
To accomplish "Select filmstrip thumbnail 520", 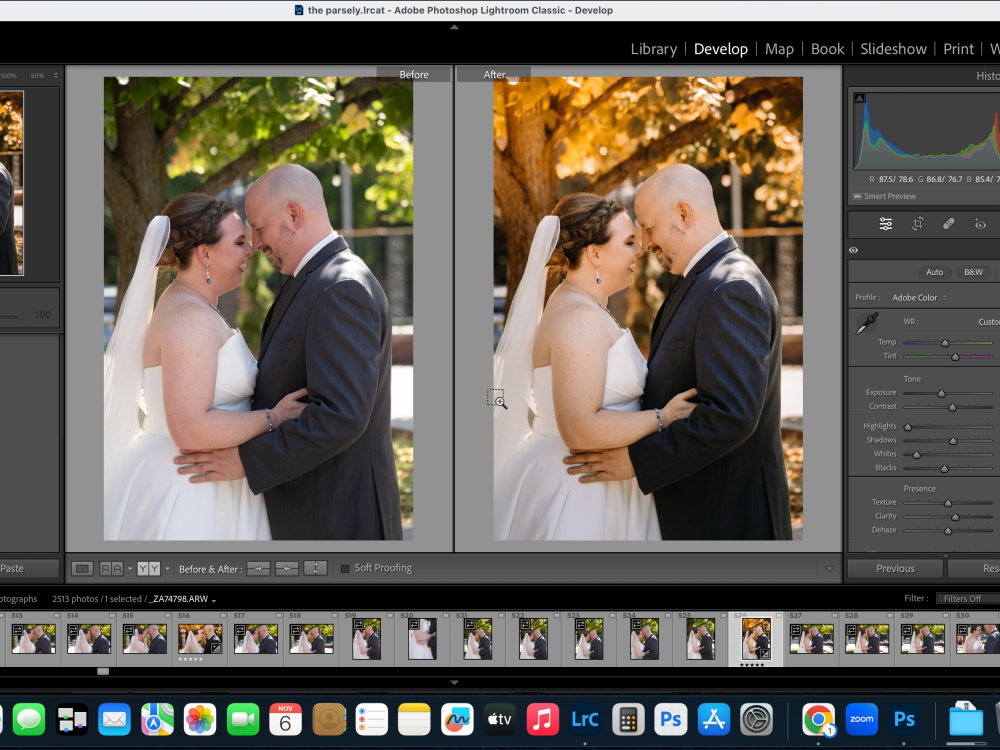I will [x=422, y=638].
